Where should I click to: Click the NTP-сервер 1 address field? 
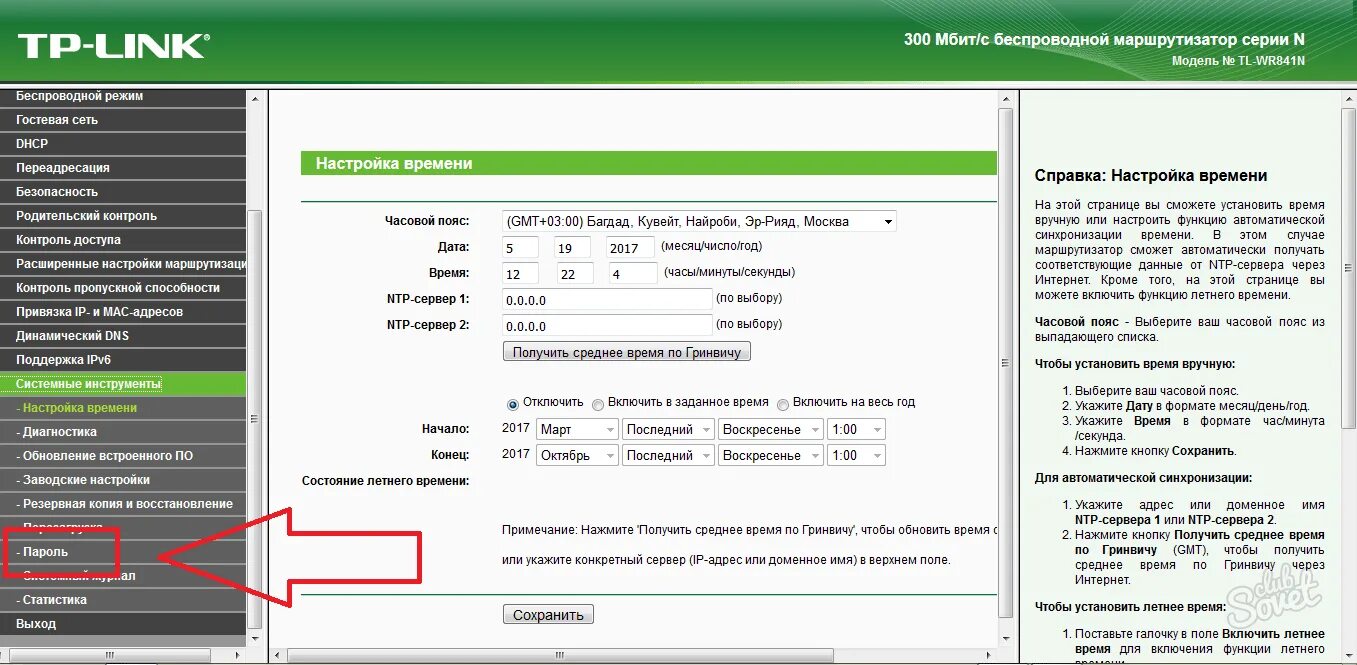[x=607, y=299]
